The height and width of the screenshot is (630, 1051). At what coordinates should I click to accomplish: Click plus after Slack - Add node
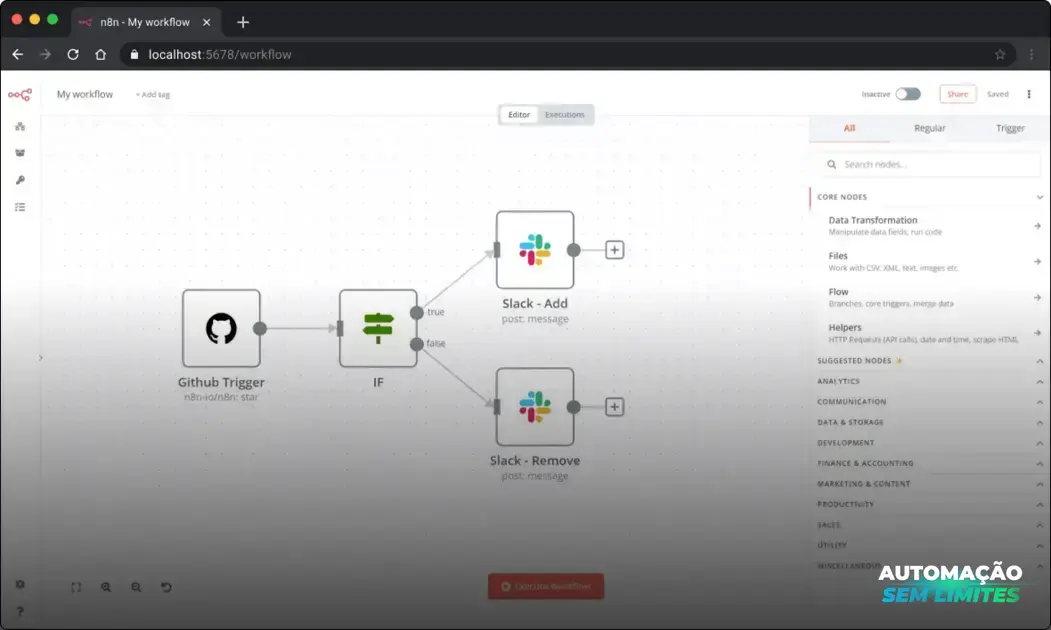(x=615, y=250)
